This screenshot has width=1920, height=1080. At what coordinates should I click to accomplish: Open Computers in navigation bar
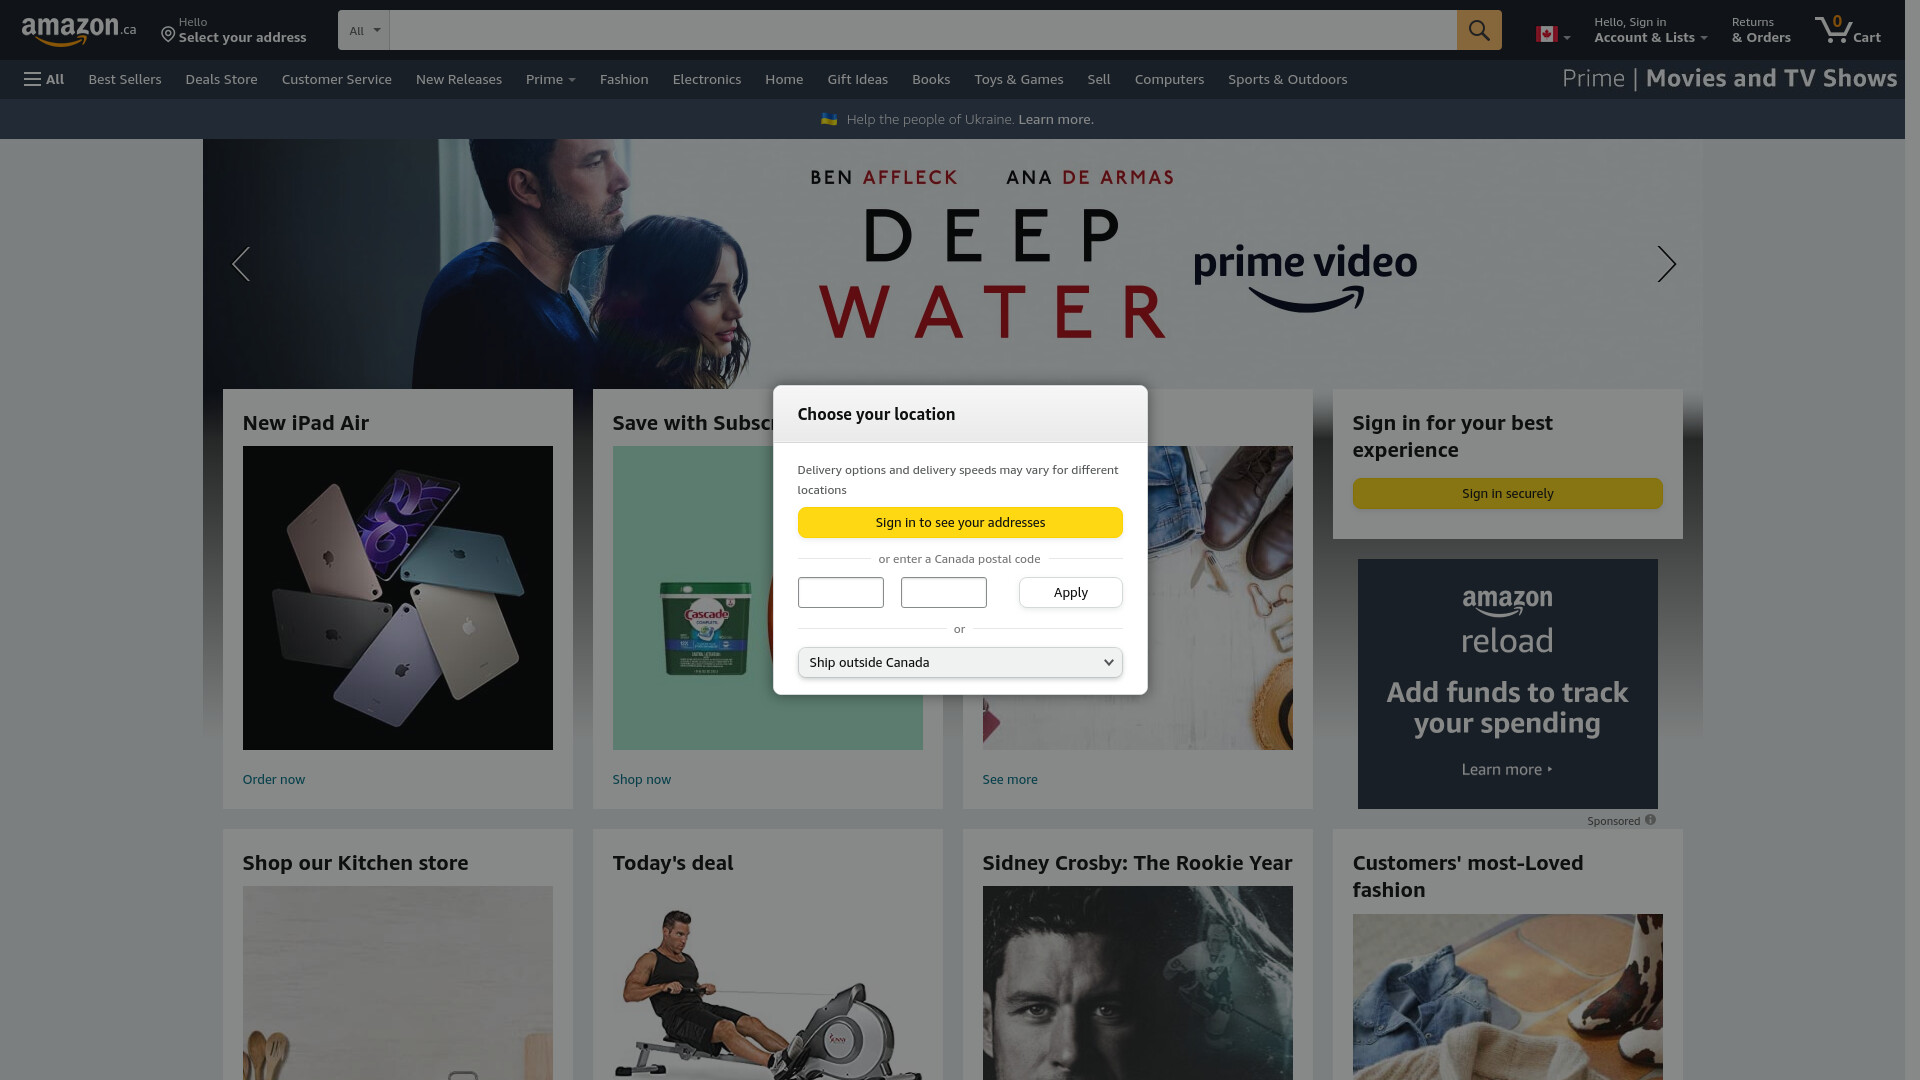tap(1169, 79)
